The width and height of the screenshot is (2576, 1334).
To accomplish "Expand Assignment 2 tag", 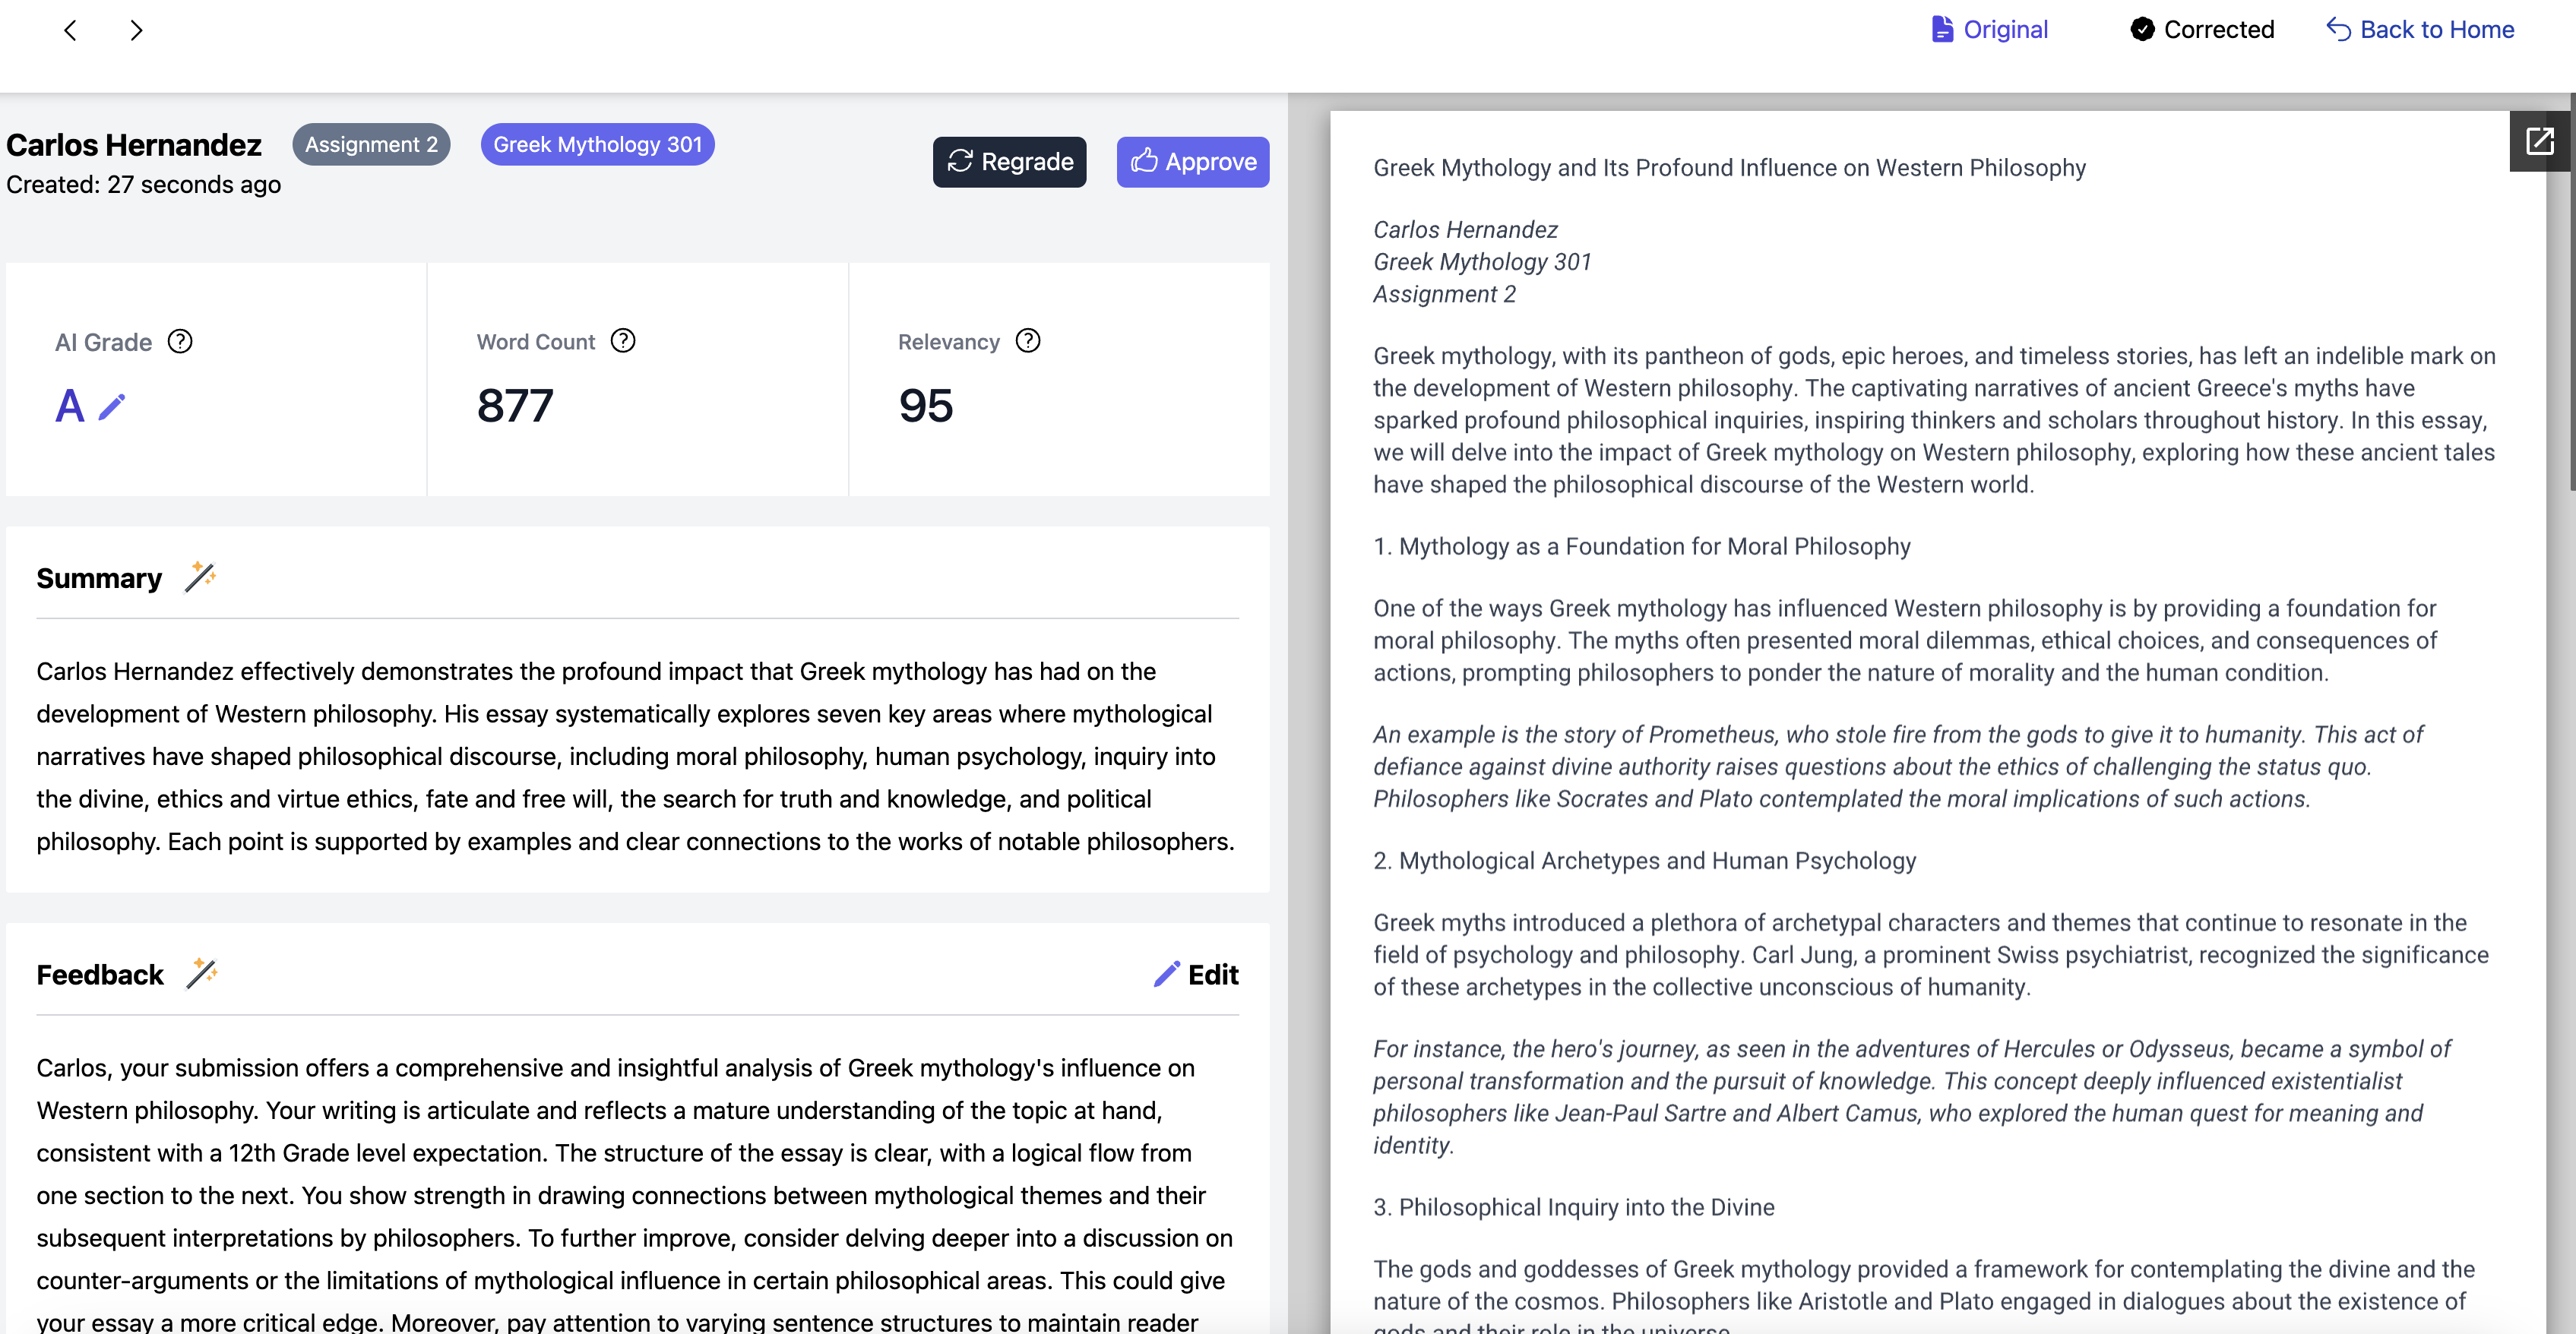I will tap(369, 144).
